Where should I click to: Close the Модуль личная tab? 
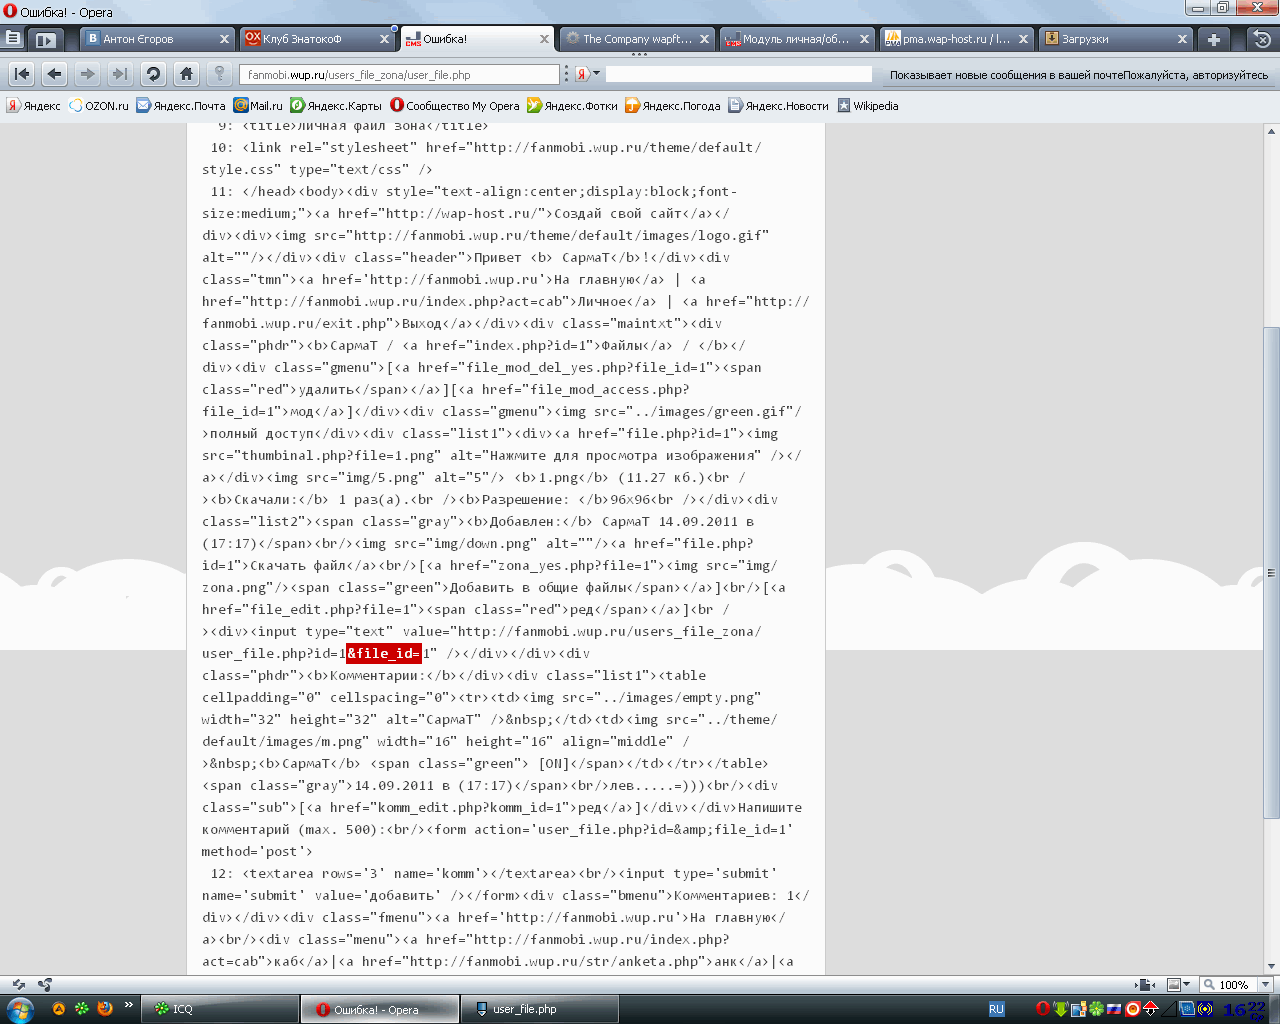pos(864,39)
